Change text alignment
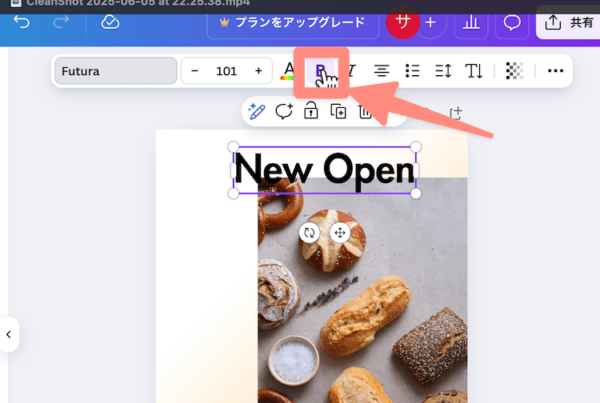Image resolution: width=600 pixels, height=403 pixels. click(x=382, y=71)
